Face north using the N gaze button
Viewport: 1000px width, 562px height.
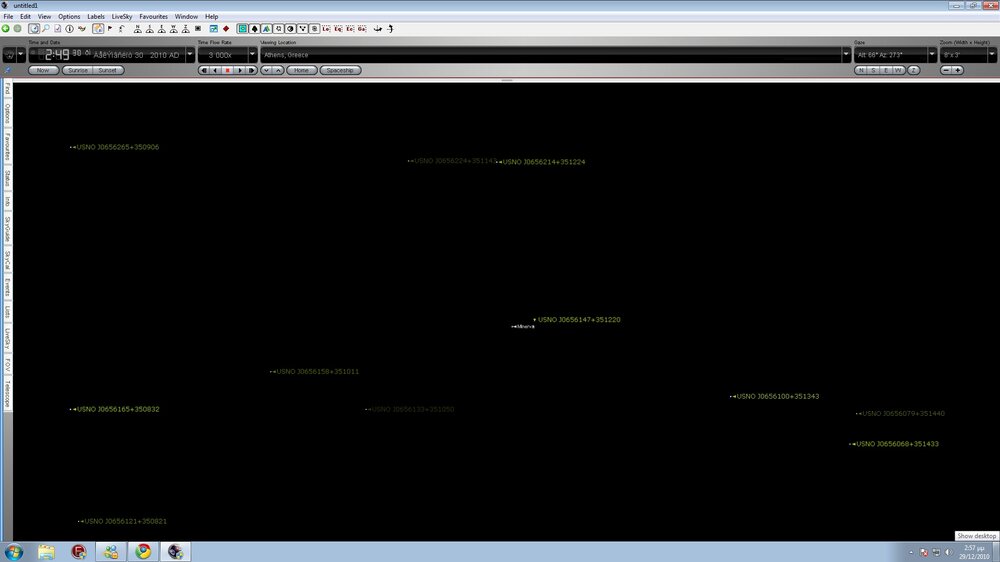861,71
